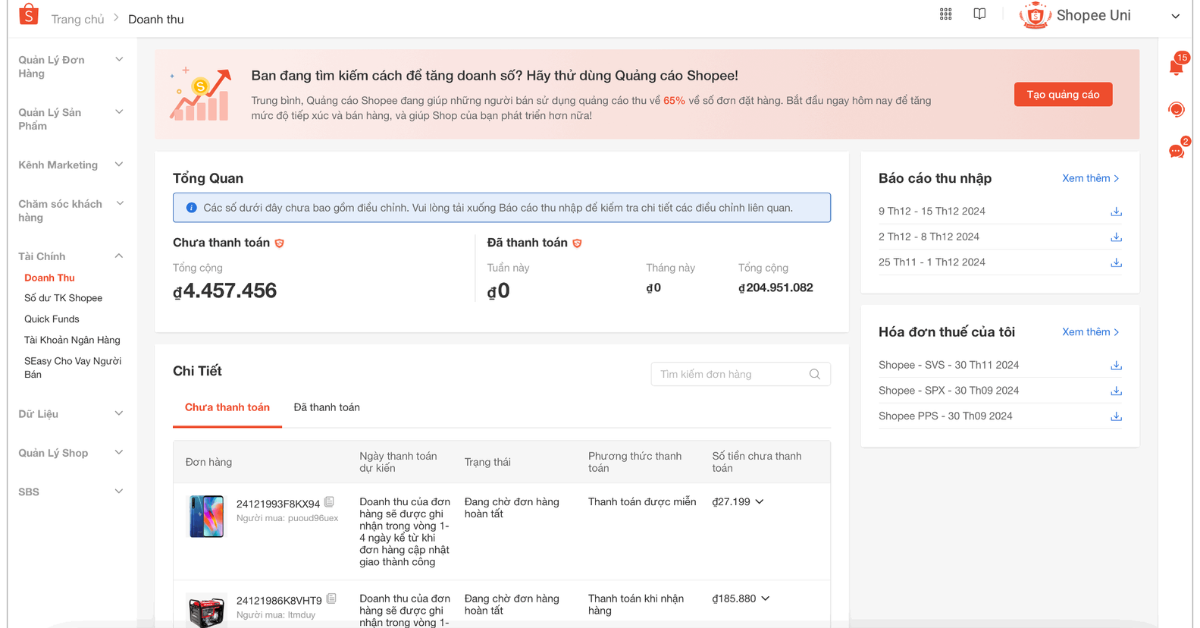Click the Tạo quảng cáo button
Image resolution: width=1200 pixels, height=628 pixels.
(x=1062, y=94)
